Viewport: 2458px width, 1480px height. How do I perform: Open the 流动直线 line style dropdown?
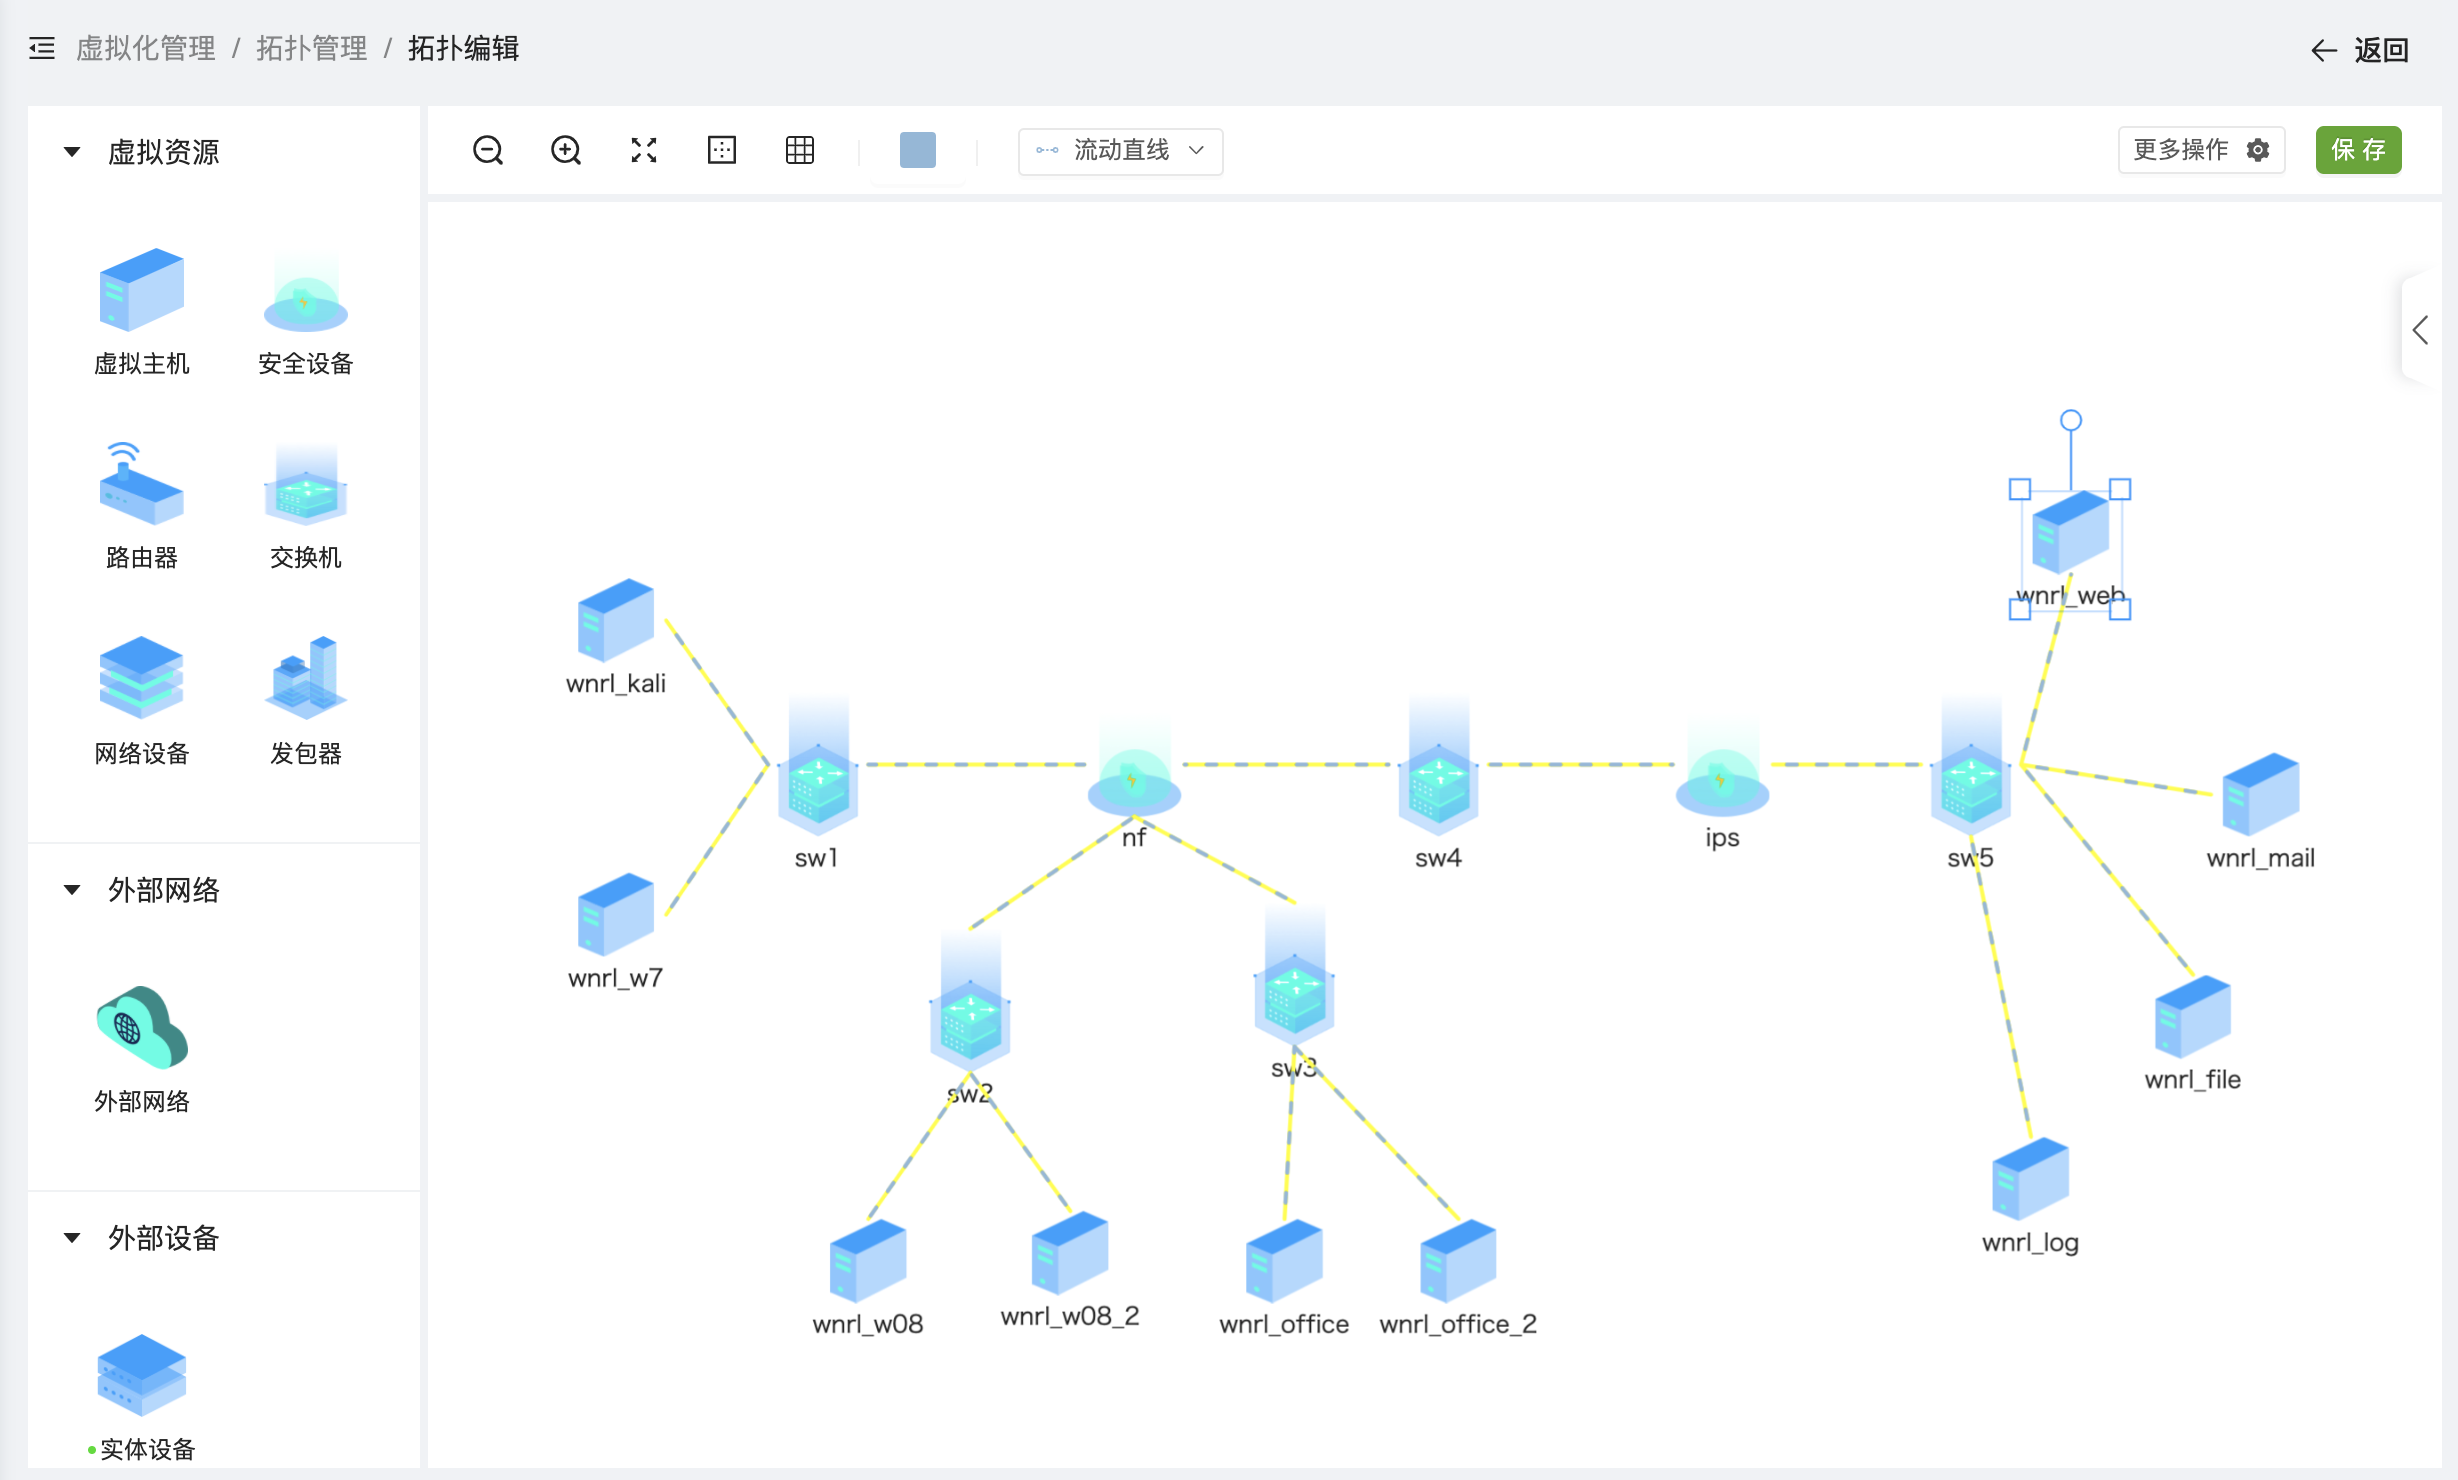pos(1120,151)
